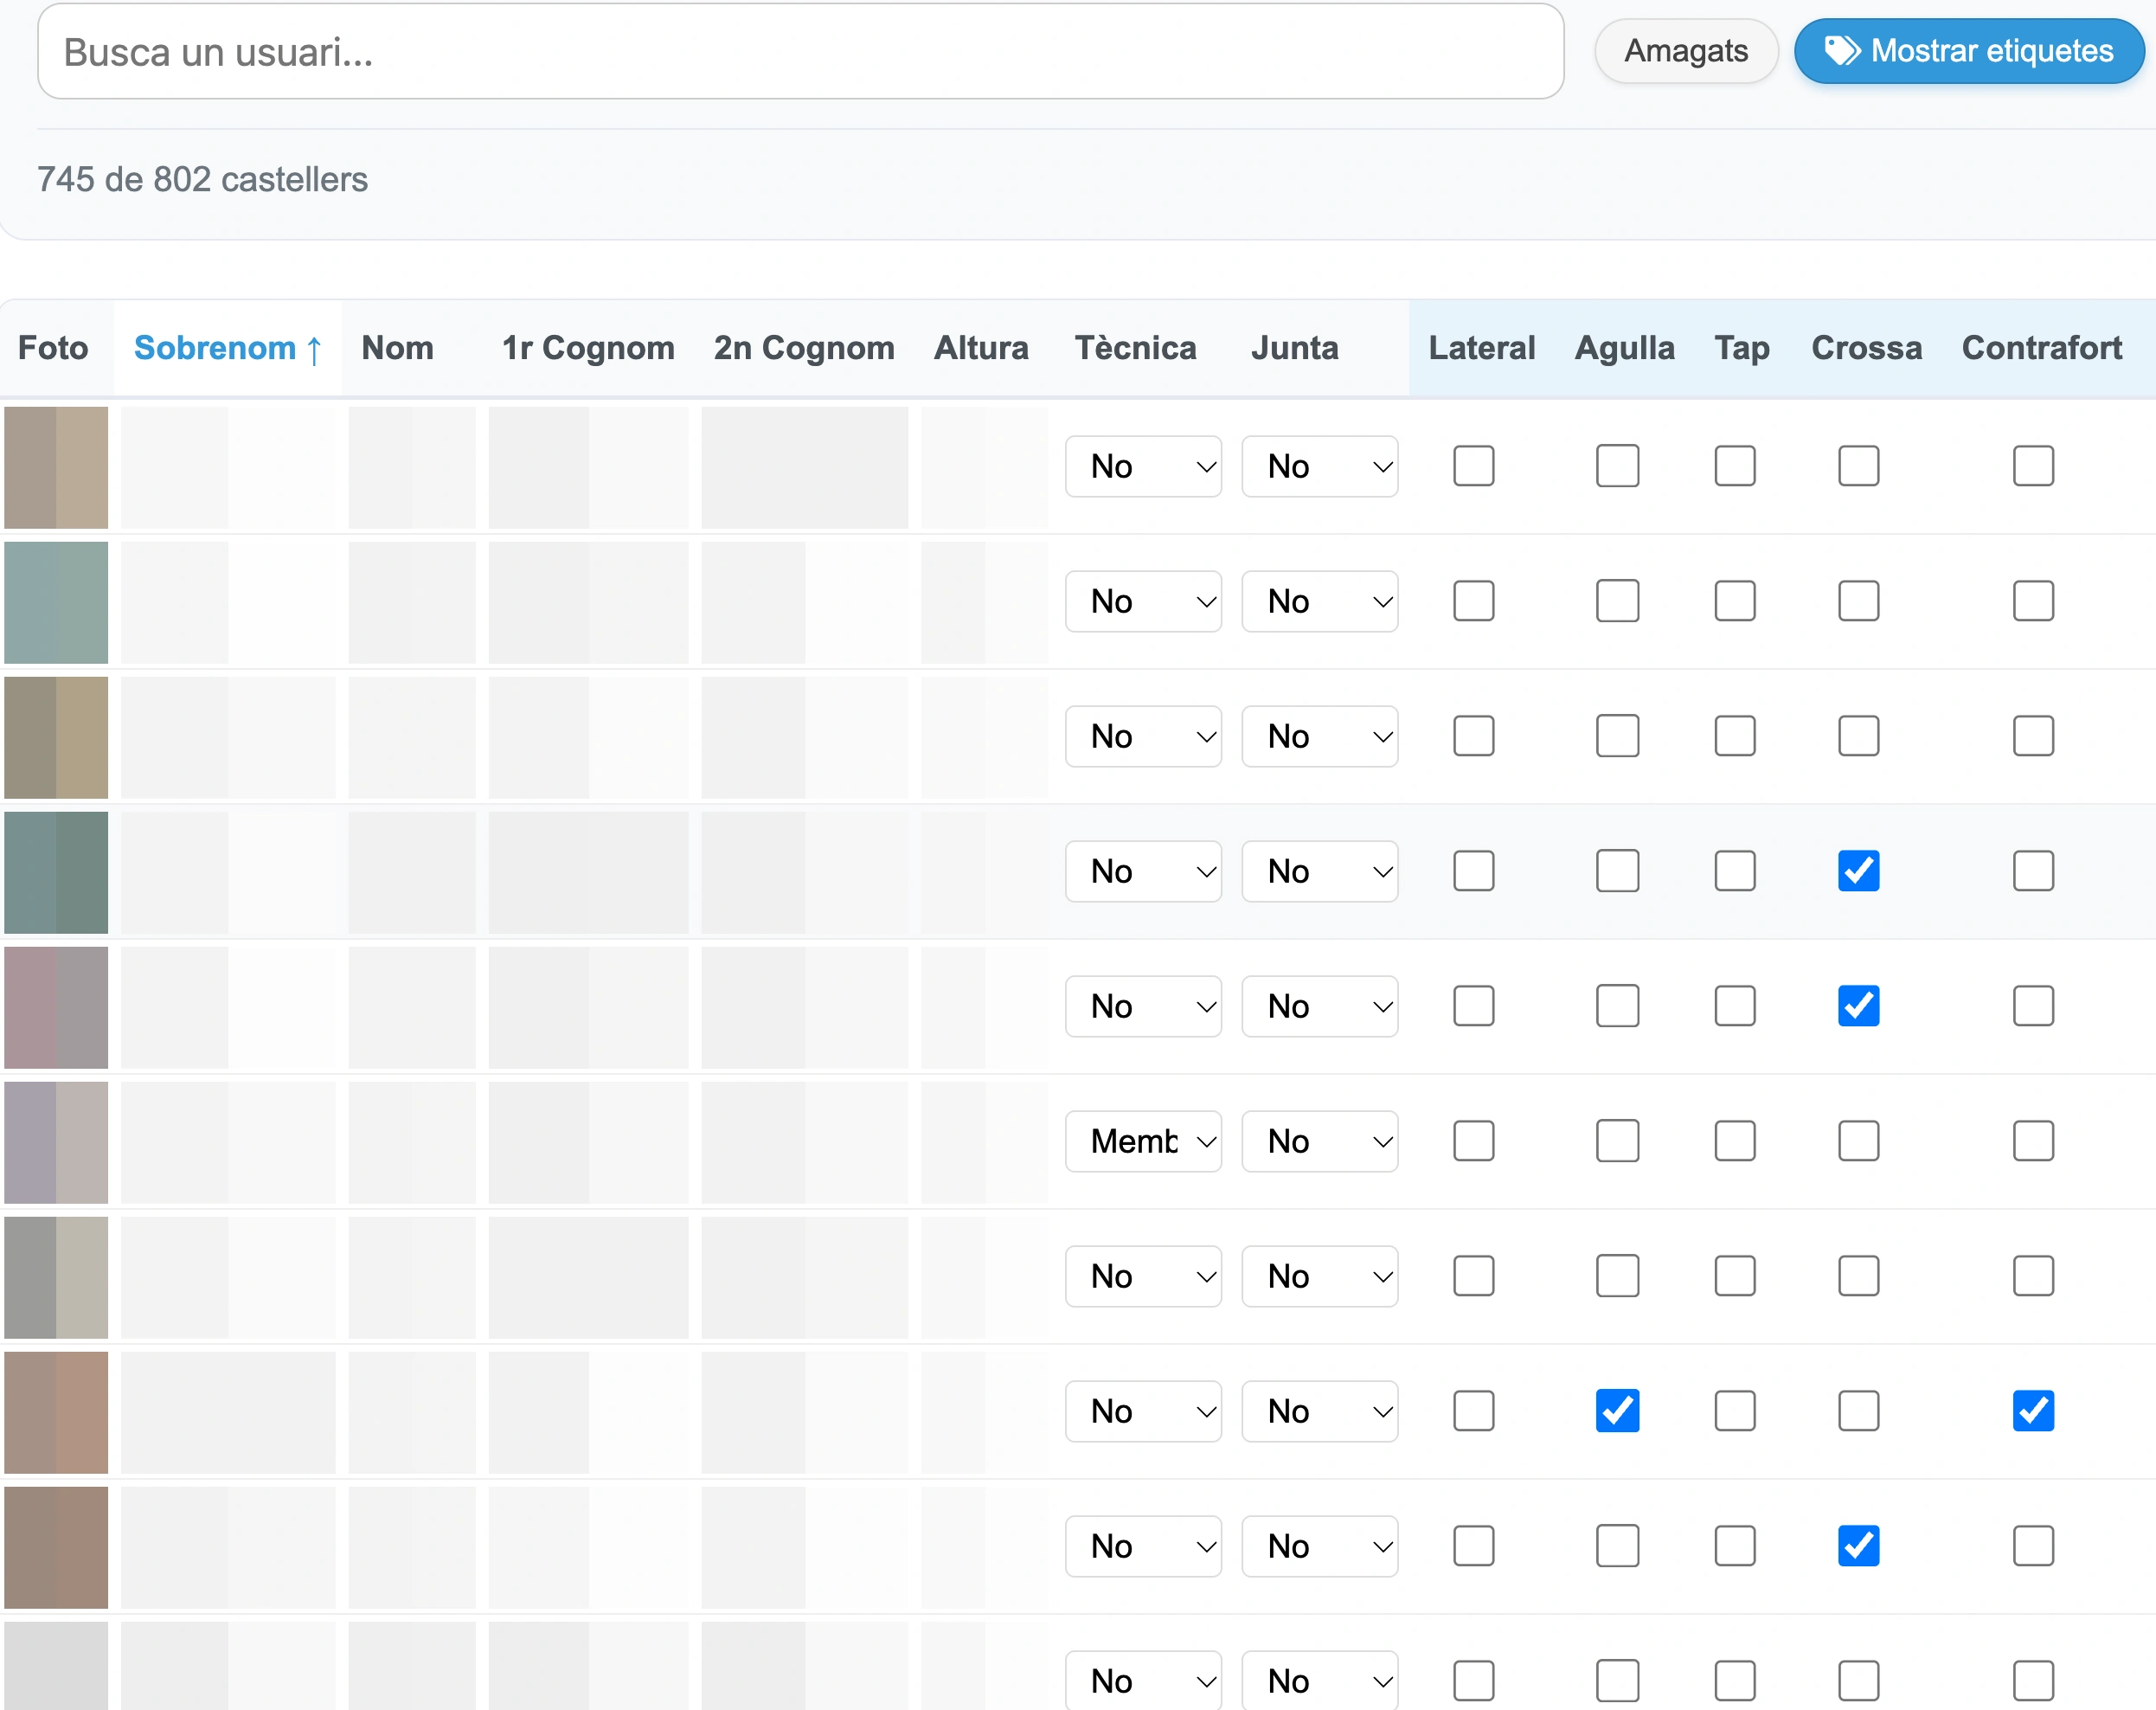The width and height of the screenshot is (2156, 1710).
Task: Uncheck the checked Agulla checkbox
Action: pyautogui.click(x=1617, y=1411)
